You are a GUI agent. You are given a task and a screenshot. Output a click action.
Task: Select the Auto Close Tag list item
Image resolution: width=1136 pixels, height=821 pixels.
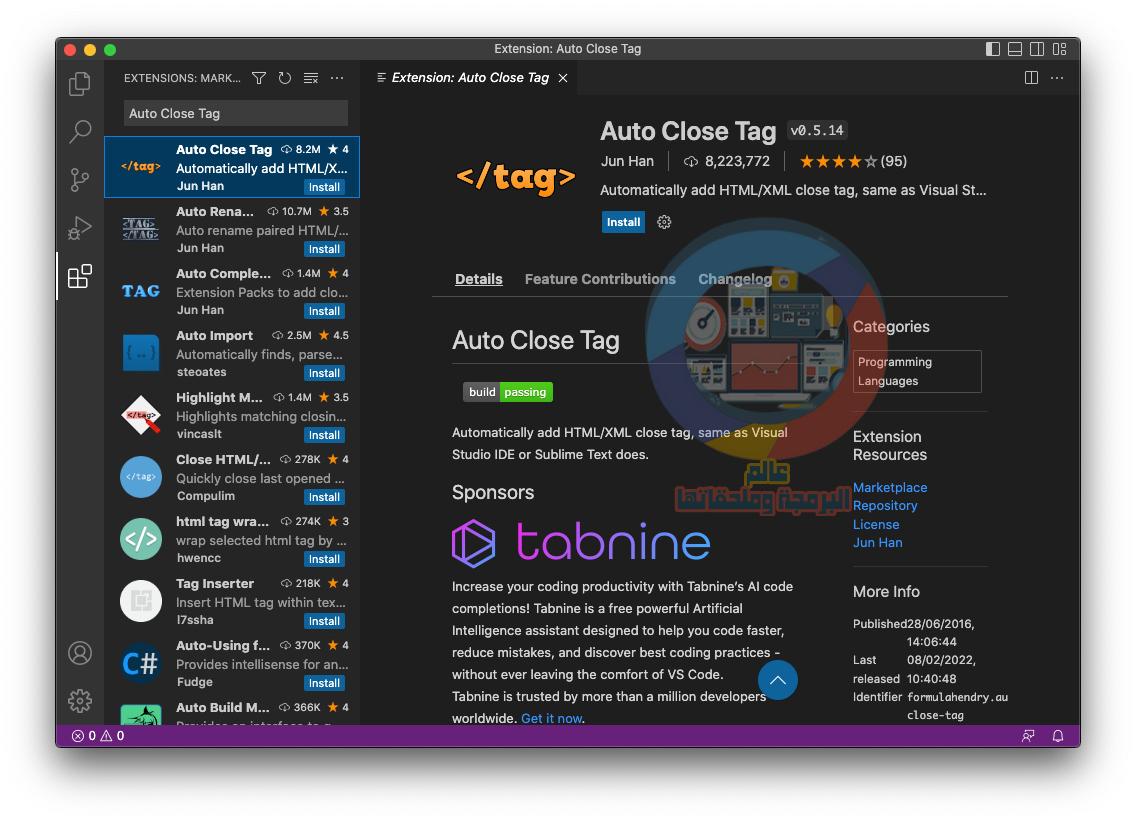point(232,167)
